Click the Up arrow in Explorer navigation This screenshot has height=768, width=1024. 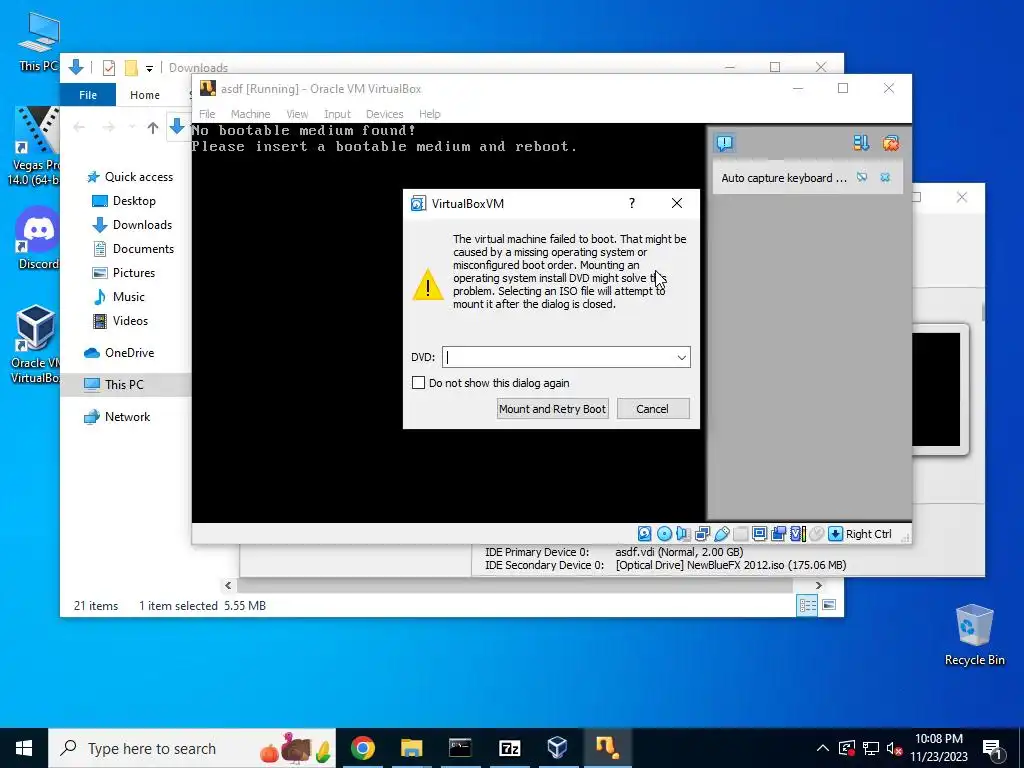pyautogui.click(x=153, y=127)
